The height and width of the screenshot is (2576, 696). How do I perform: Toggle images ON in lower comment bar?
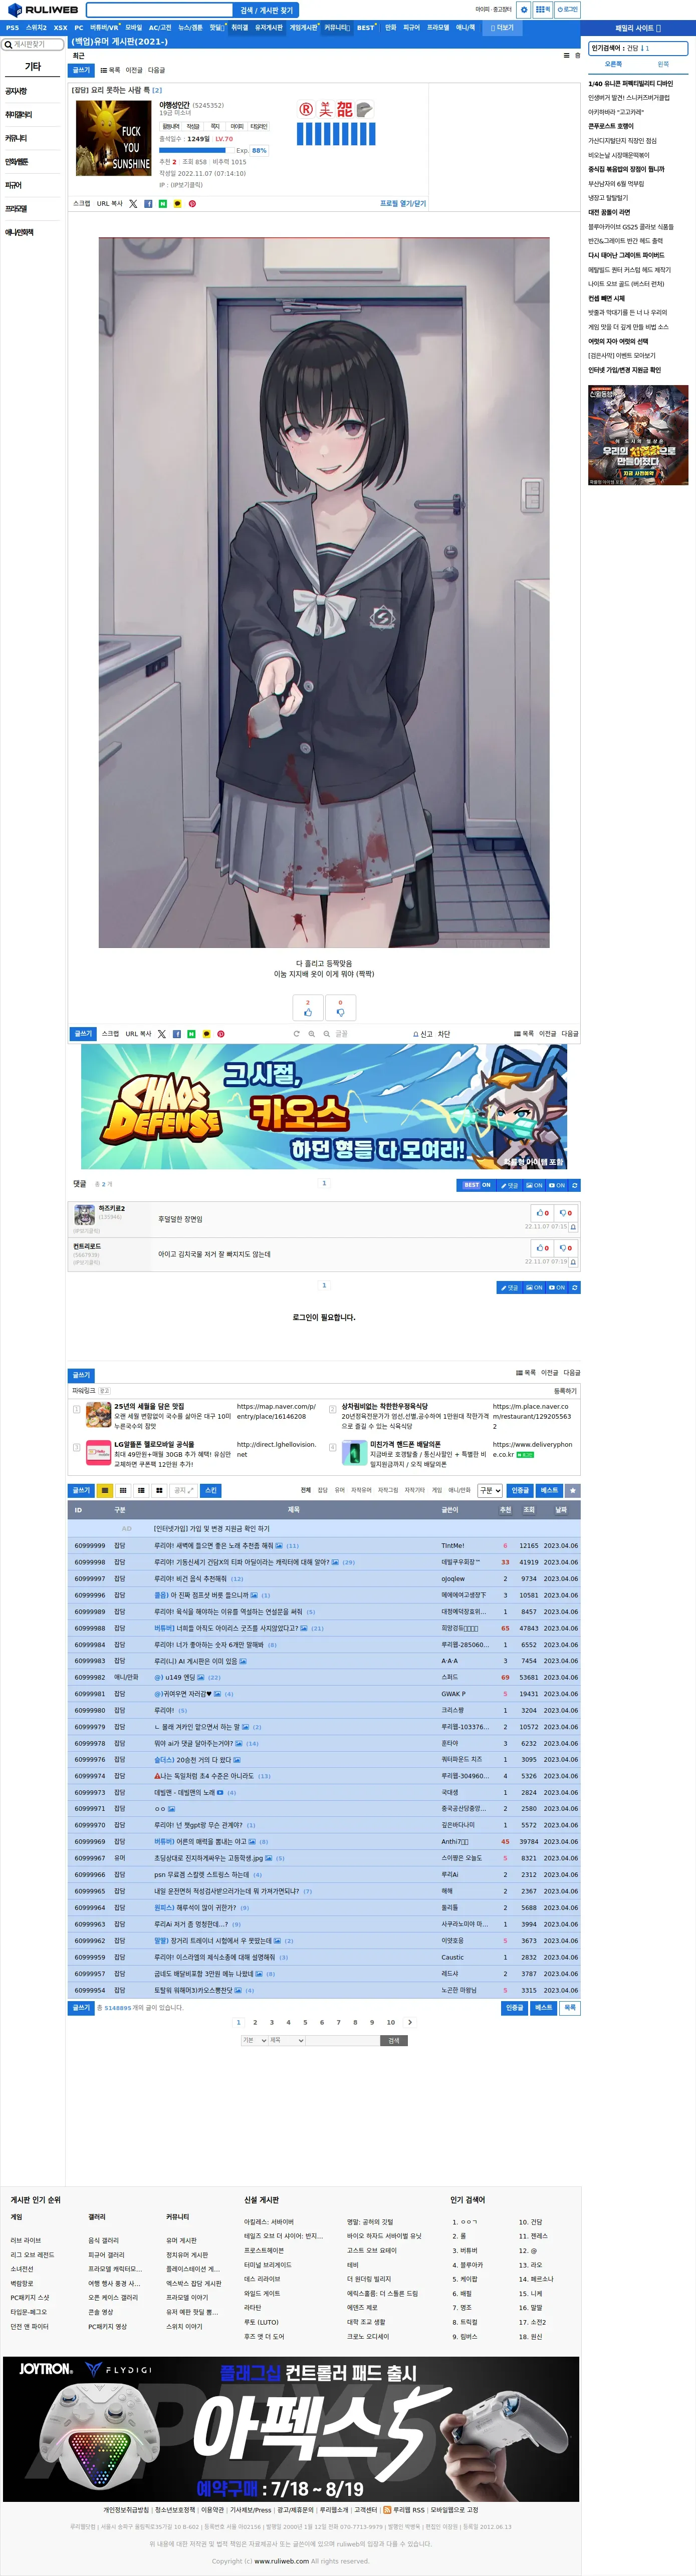pyautogui.click(x=534, y=1287)
